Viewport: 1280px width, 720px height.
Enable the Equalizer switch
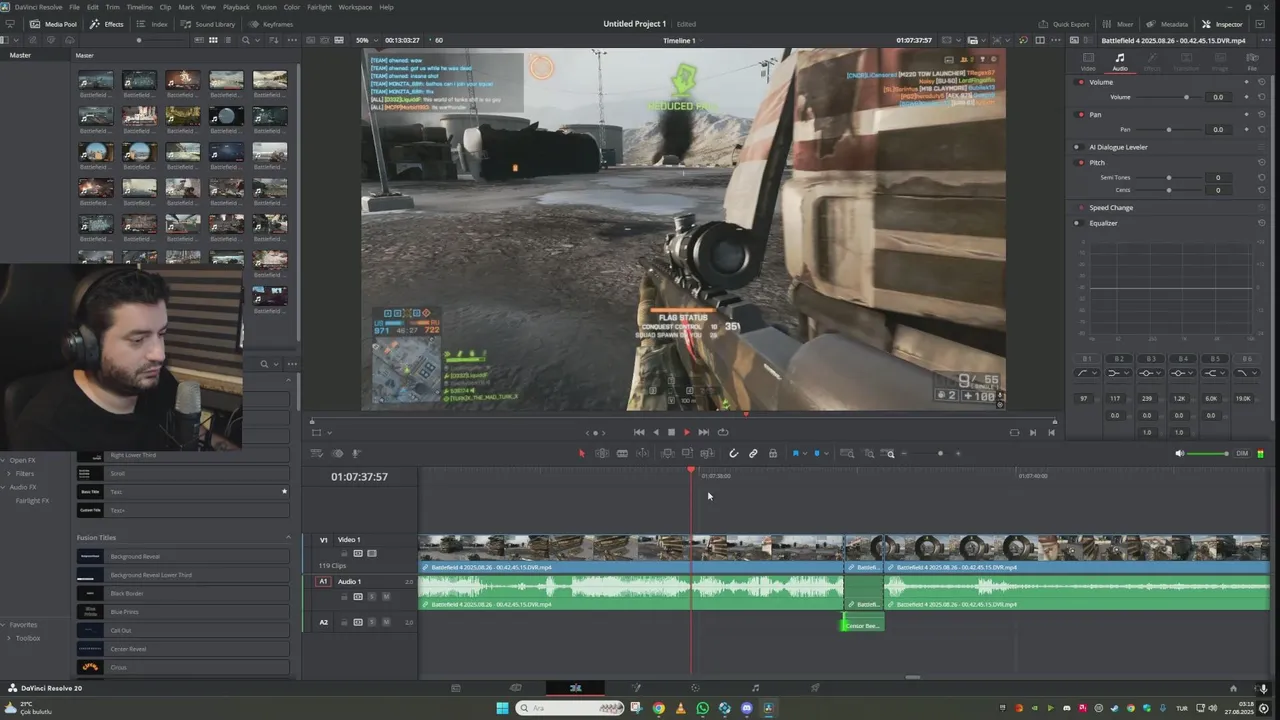click(x=1078, y=223)
